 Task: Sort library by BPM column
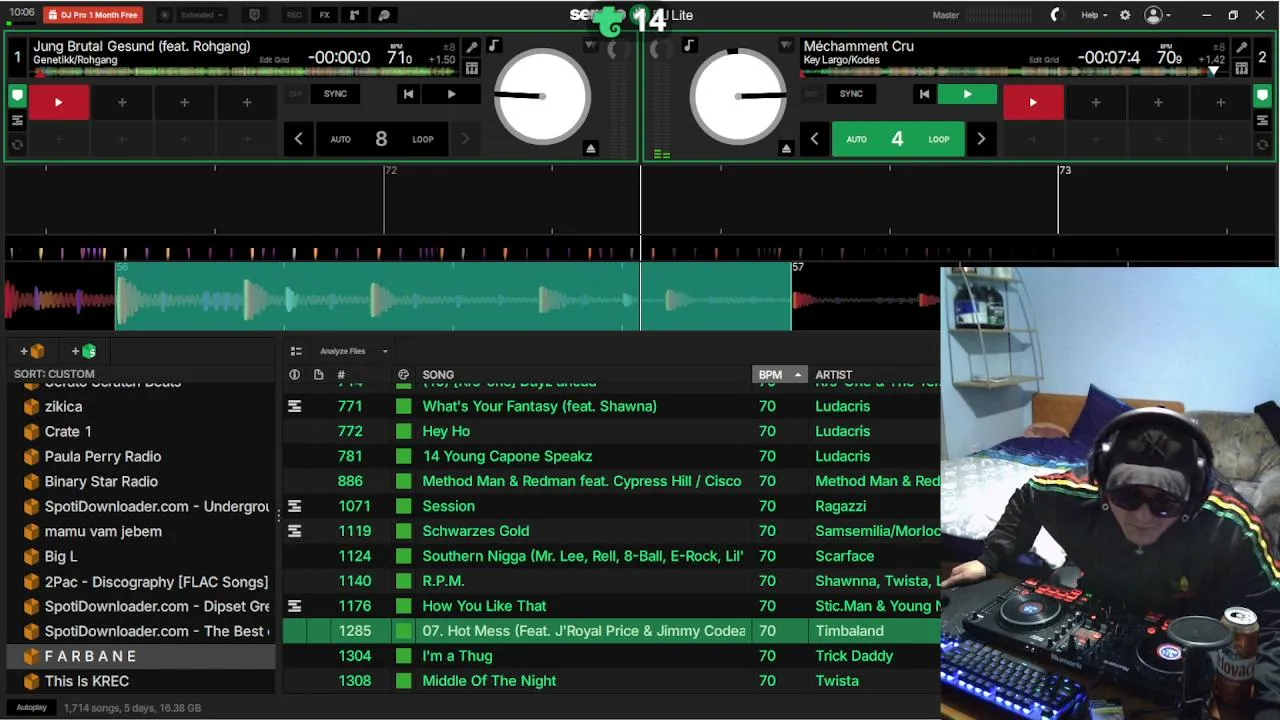(x=778, y=375)
